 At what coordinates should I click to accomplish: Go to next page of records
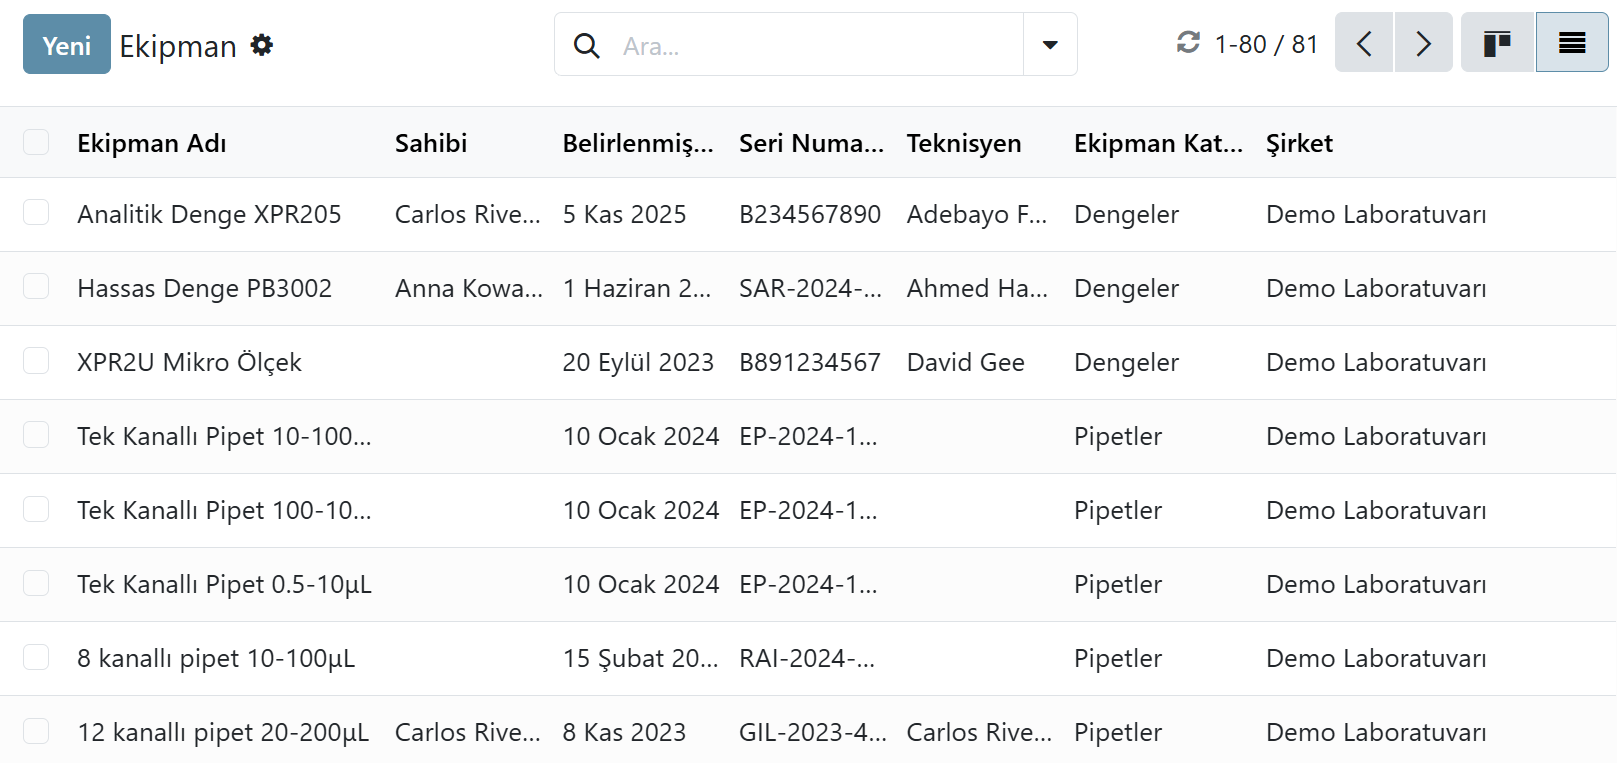[1423, 44]
